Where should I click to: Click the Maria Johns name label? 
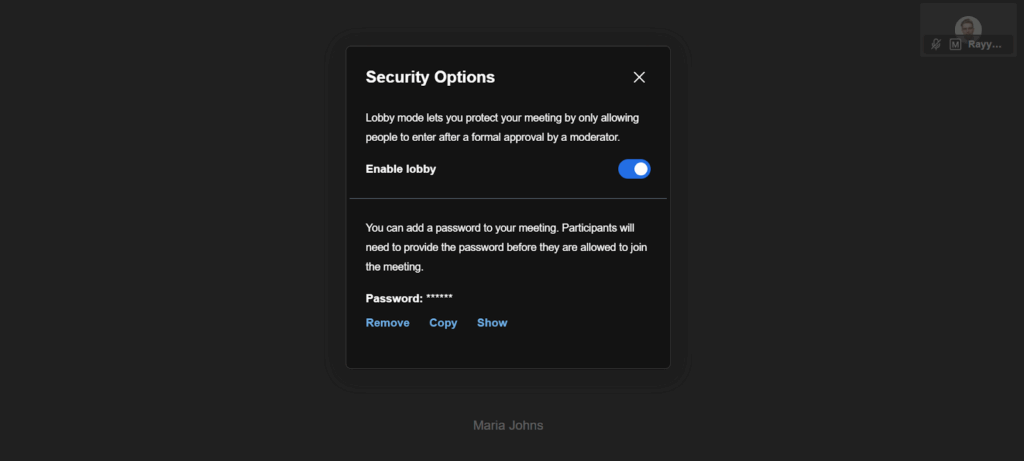(508, 425)
